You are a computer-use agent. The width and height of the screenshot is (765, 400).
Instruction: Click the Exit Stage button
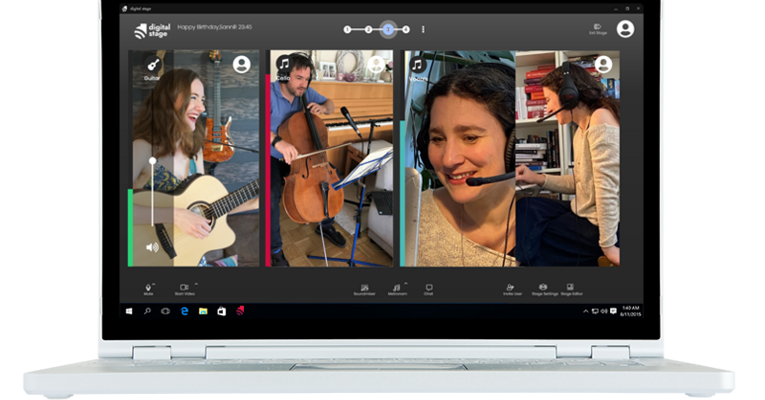point(598,29)
